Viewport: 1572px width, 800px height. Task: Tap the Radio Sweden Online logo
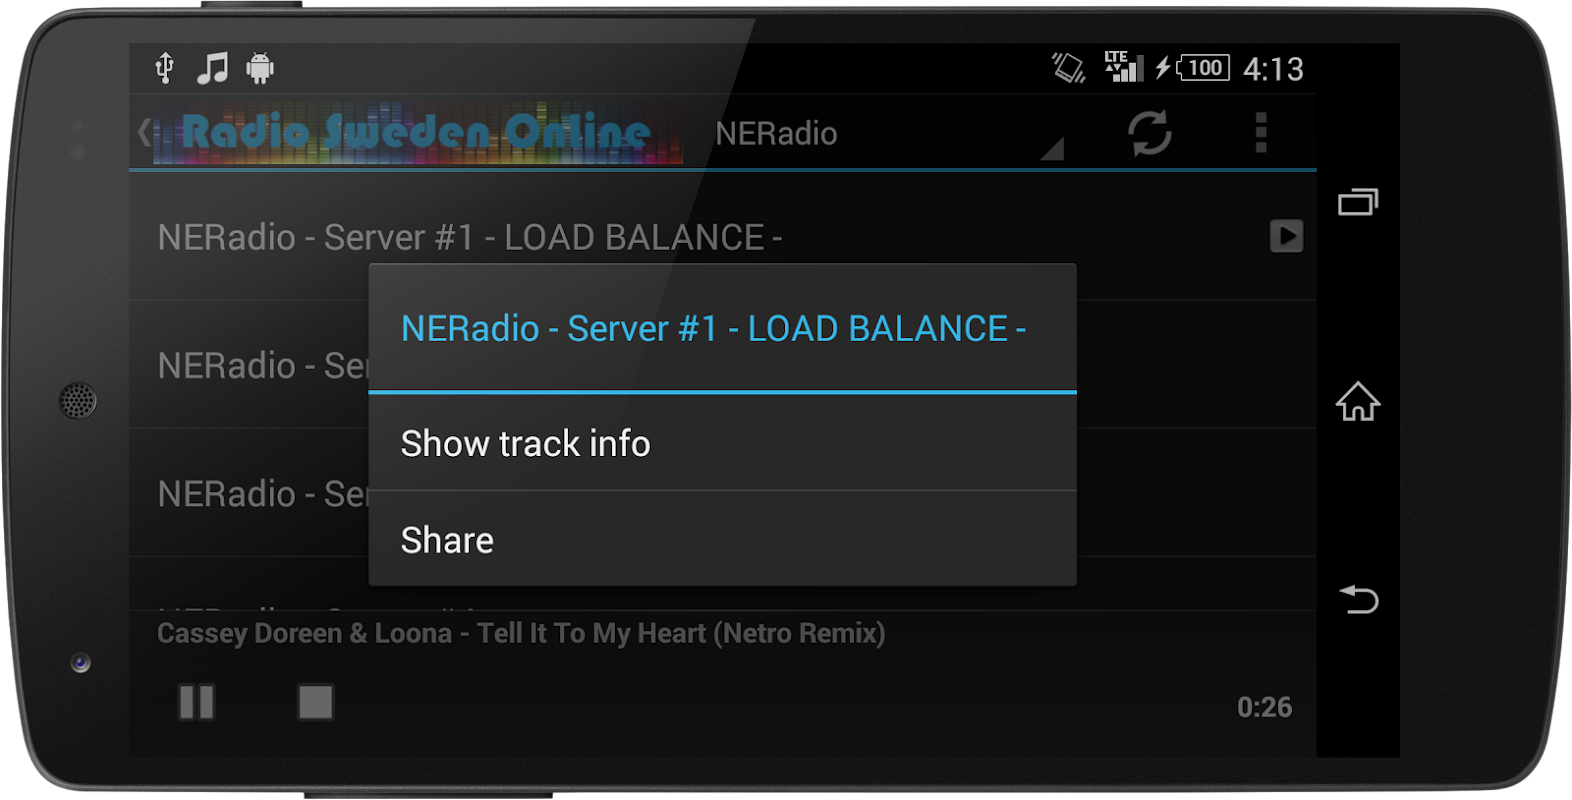pyautogui.click(x=418, y=132)
